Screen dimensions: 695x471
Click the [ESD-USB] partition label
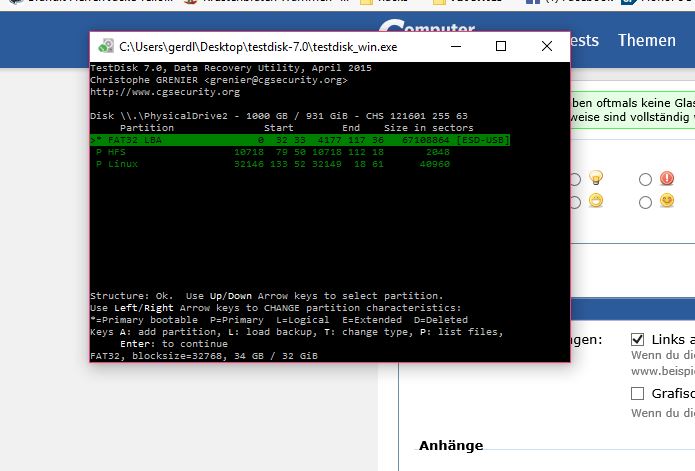tap(482, 140)
